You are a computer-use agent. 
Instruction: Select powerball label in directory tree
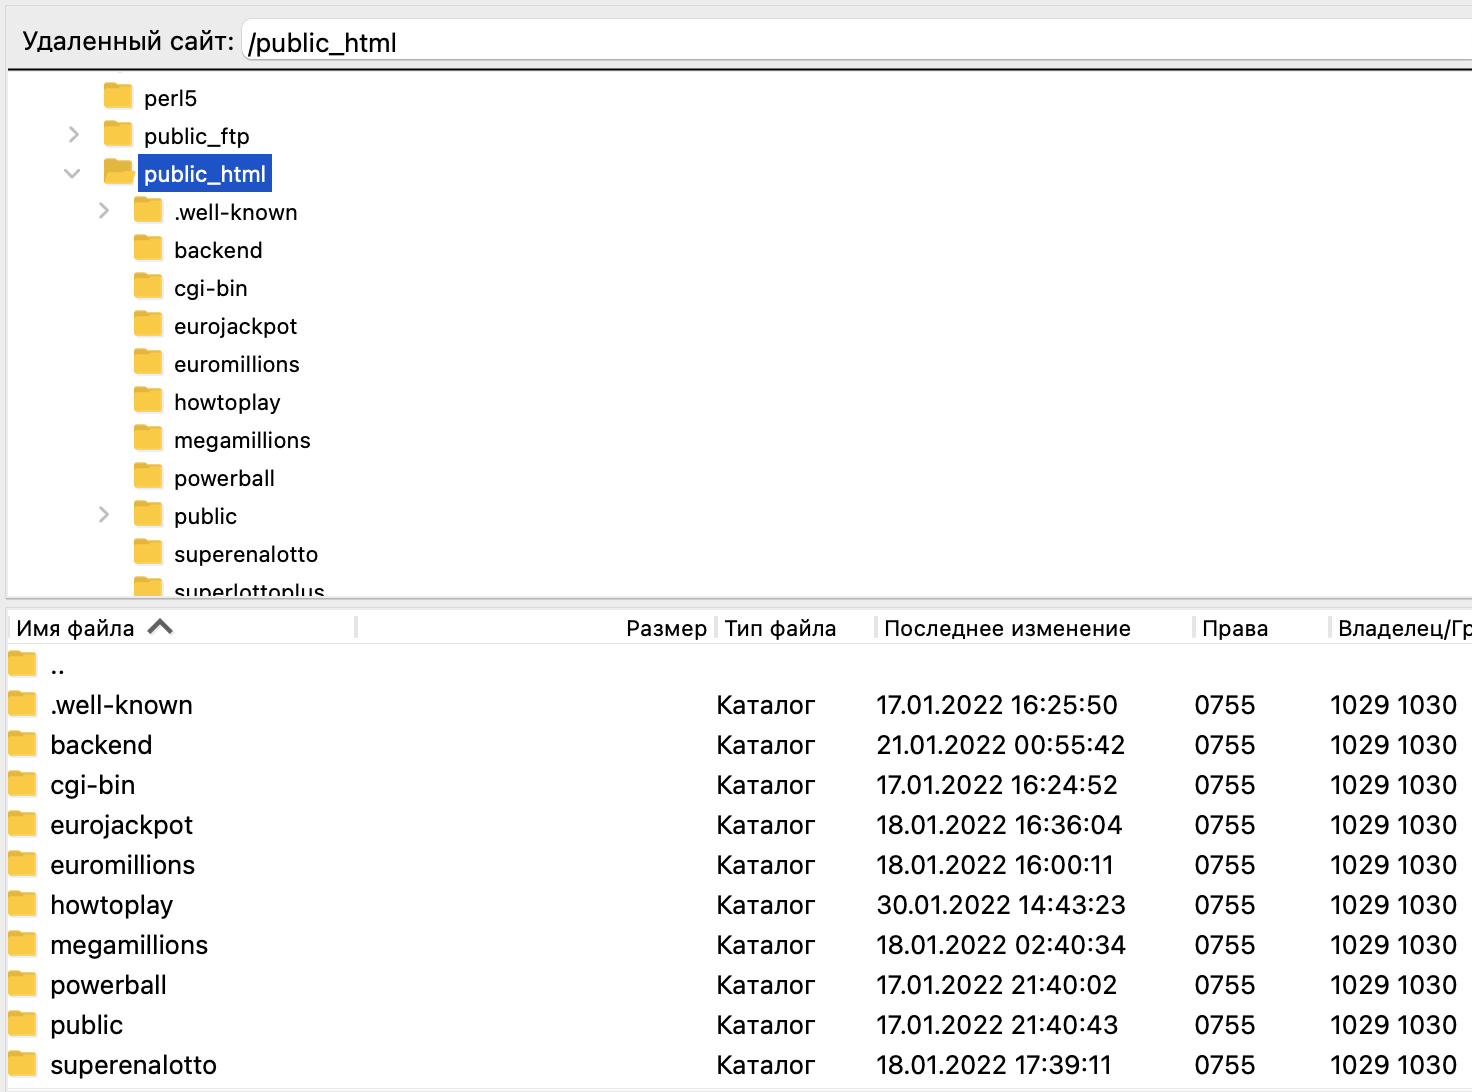tap(224, 478)
